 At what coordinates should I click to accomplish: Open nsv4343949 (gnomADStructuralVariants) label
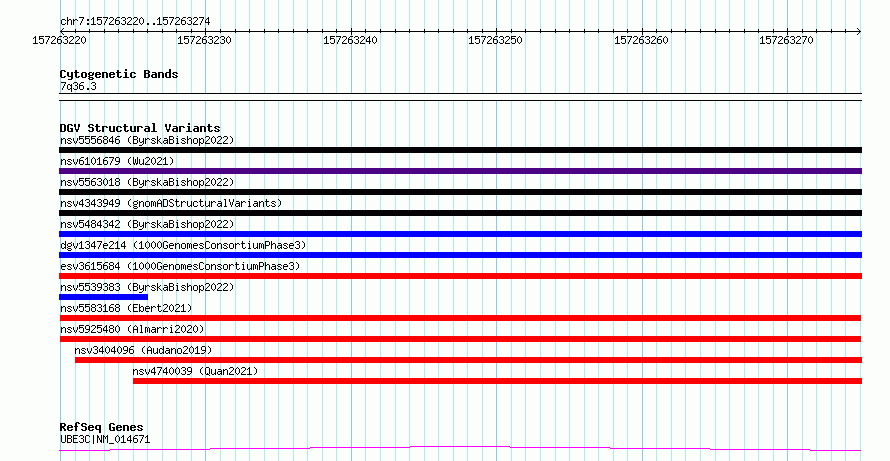tap(171, 203)
